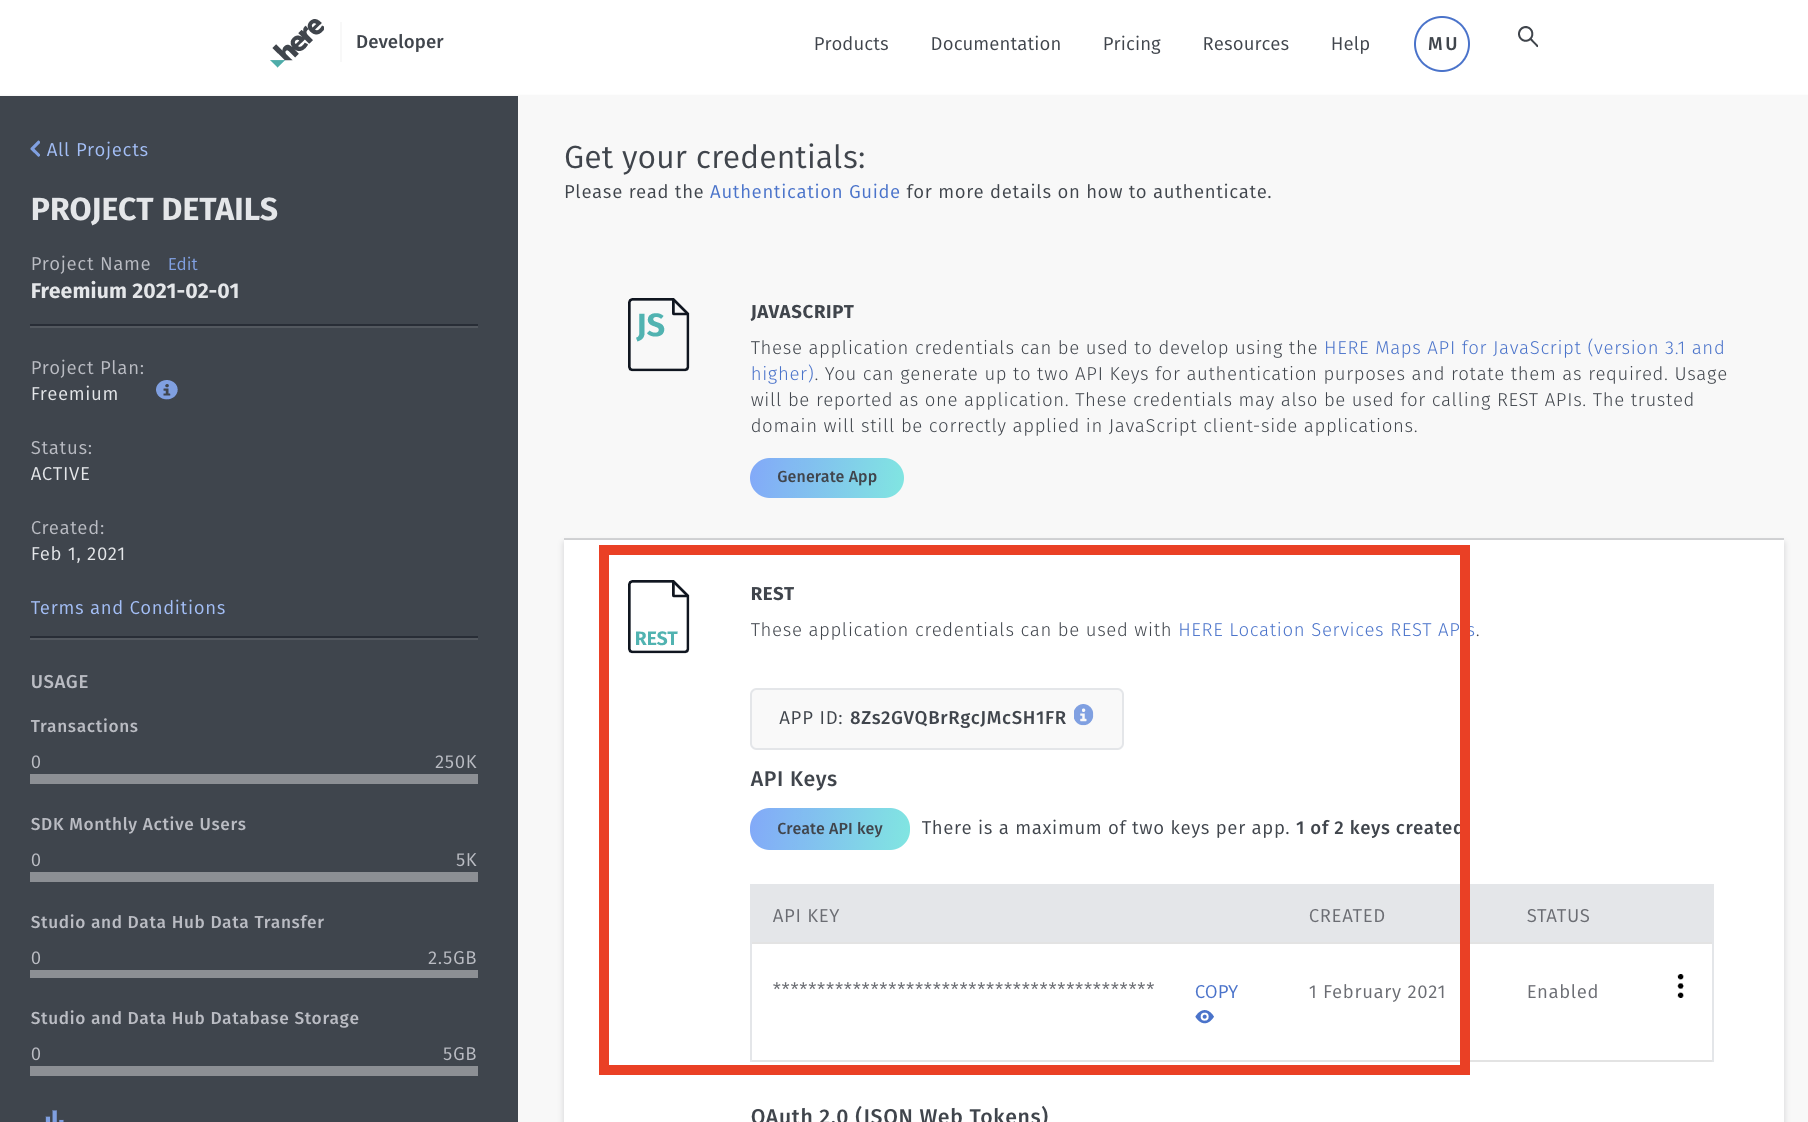
Task: Click the Transactions usage bar
Action: tap(254, 779)
